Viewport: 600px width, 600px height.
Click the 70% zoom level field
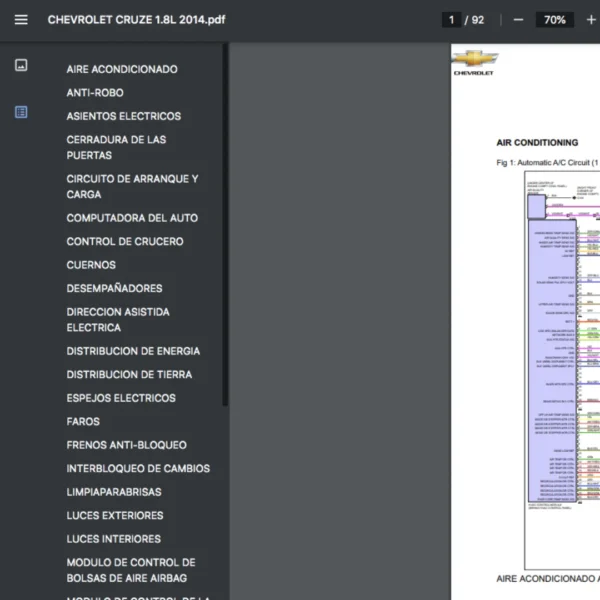point(554,20)
